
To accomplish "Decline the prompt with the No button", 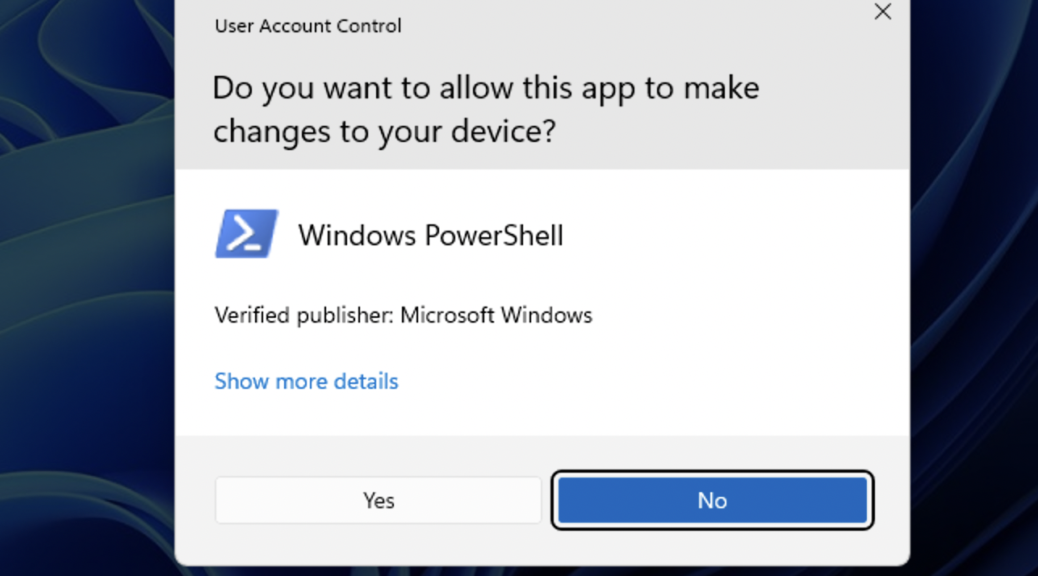I will coord(712,501).
